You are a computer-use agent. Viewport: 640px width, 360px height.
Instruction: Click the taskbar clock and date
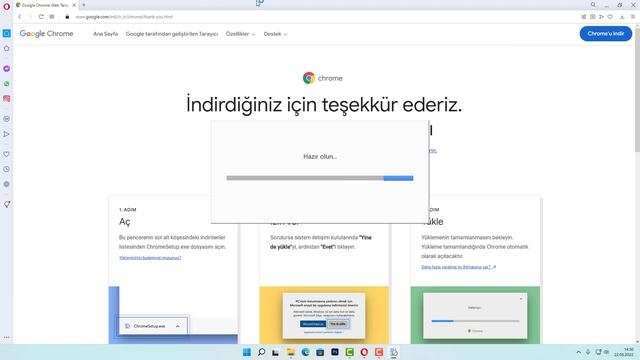(x=624, y=352)
